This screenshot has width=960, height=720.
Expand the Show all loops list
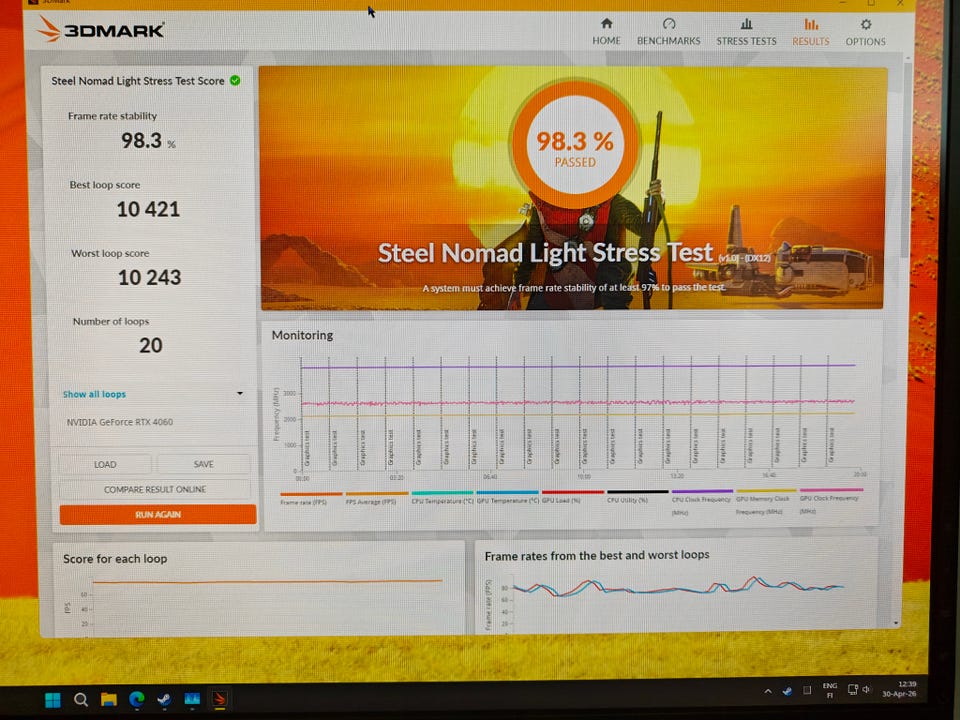coord(94,394)
